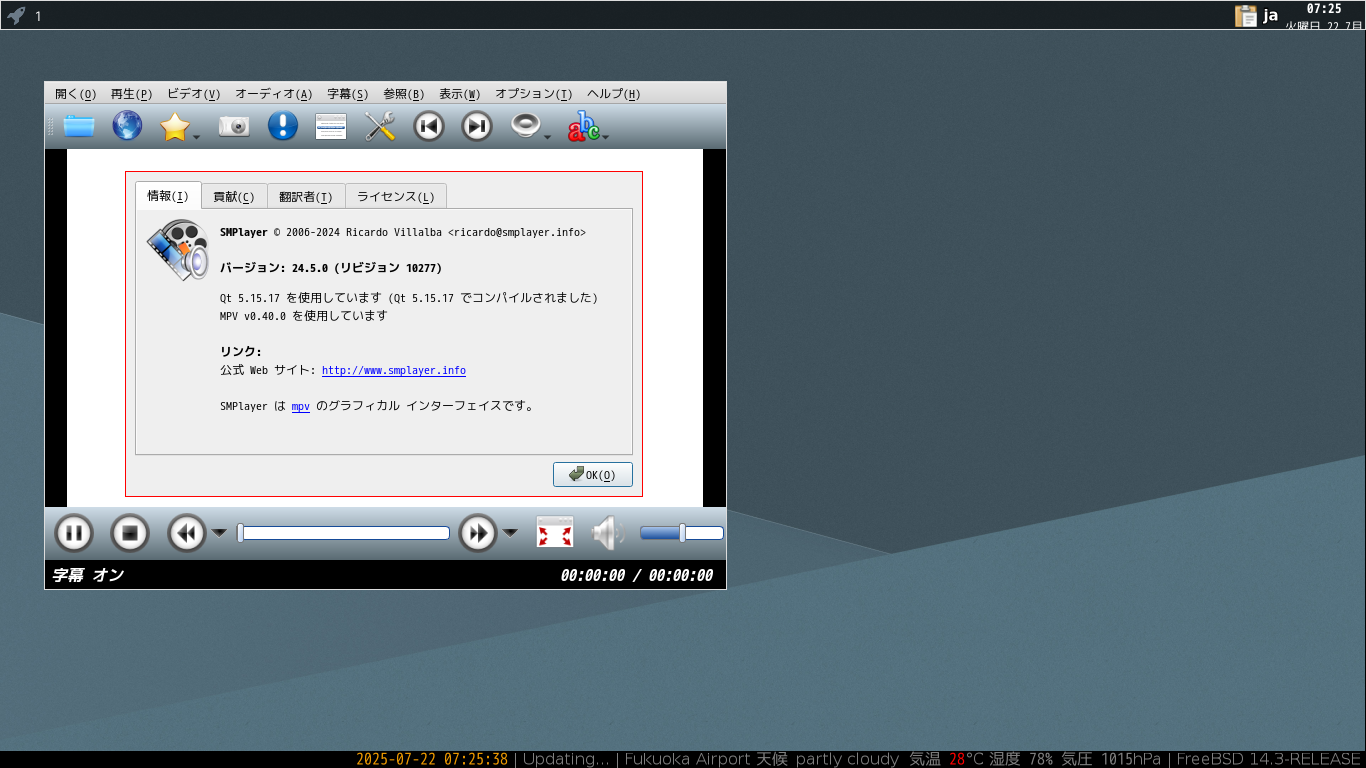Open the ヘルプ(H) menu
Viewport: 1366px width, 768px height.
click(614, 94)
